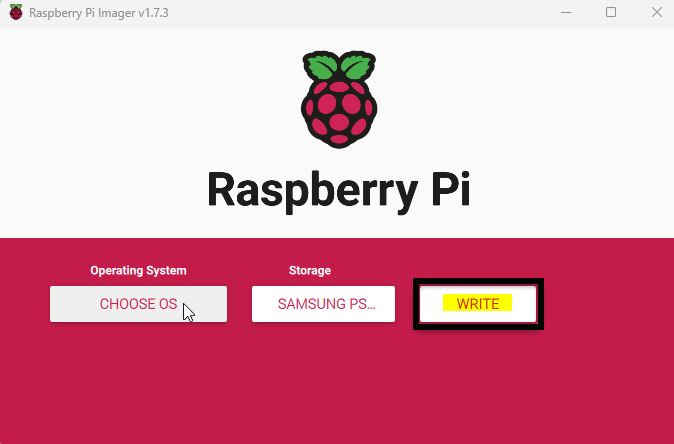Image resolution: width=674 pixels, height=444 pixels.
Task: Click the SAMSUNG PS... storage button
Action: (323, 304)
